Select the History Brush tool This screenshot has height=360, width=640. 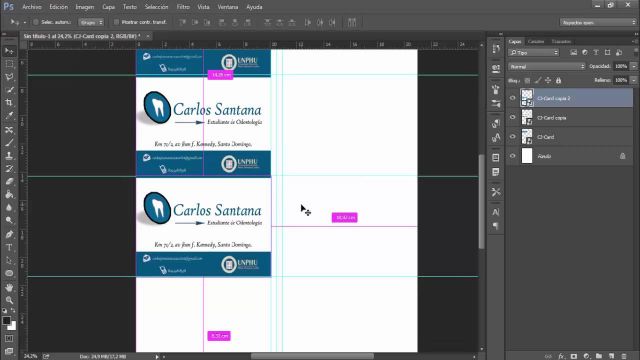(9, 169)
